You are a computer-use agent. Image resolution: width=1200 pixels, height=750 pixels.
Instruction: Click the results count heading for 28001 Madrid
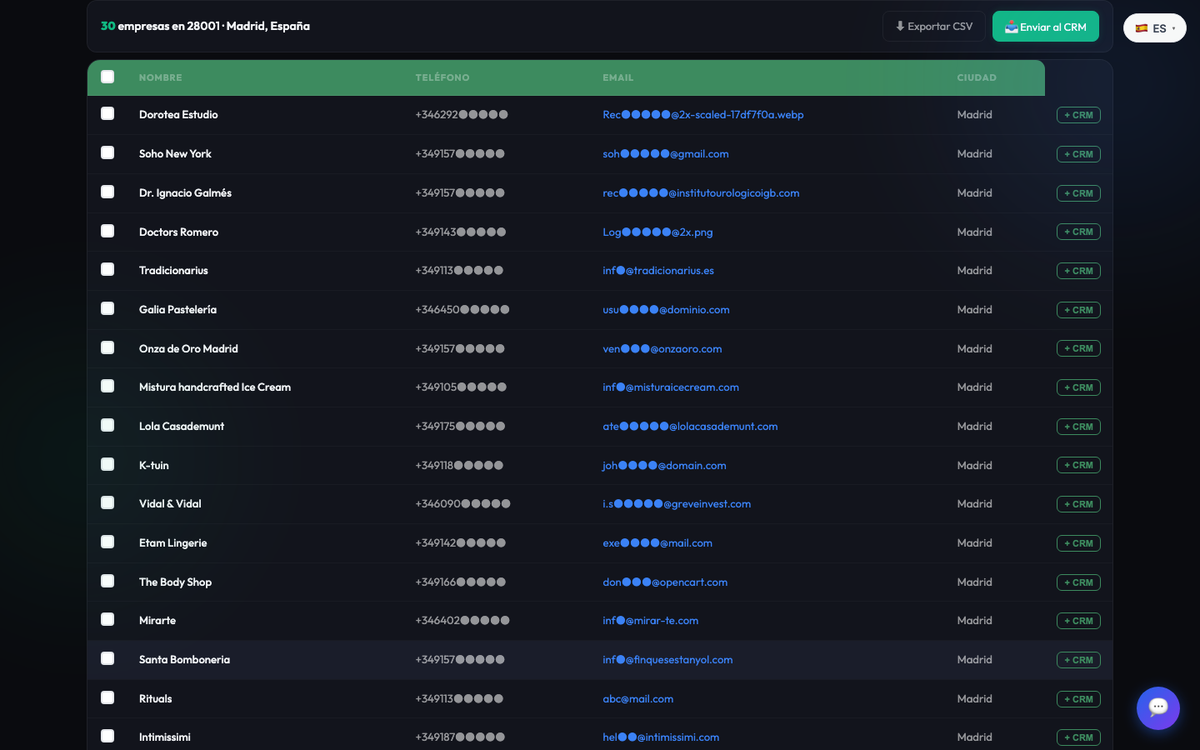tap(205, 26)
